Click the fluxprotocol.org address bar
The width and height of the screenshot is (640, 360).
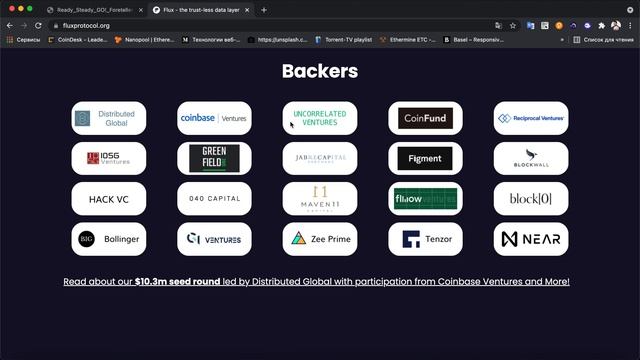click(284, 25)
